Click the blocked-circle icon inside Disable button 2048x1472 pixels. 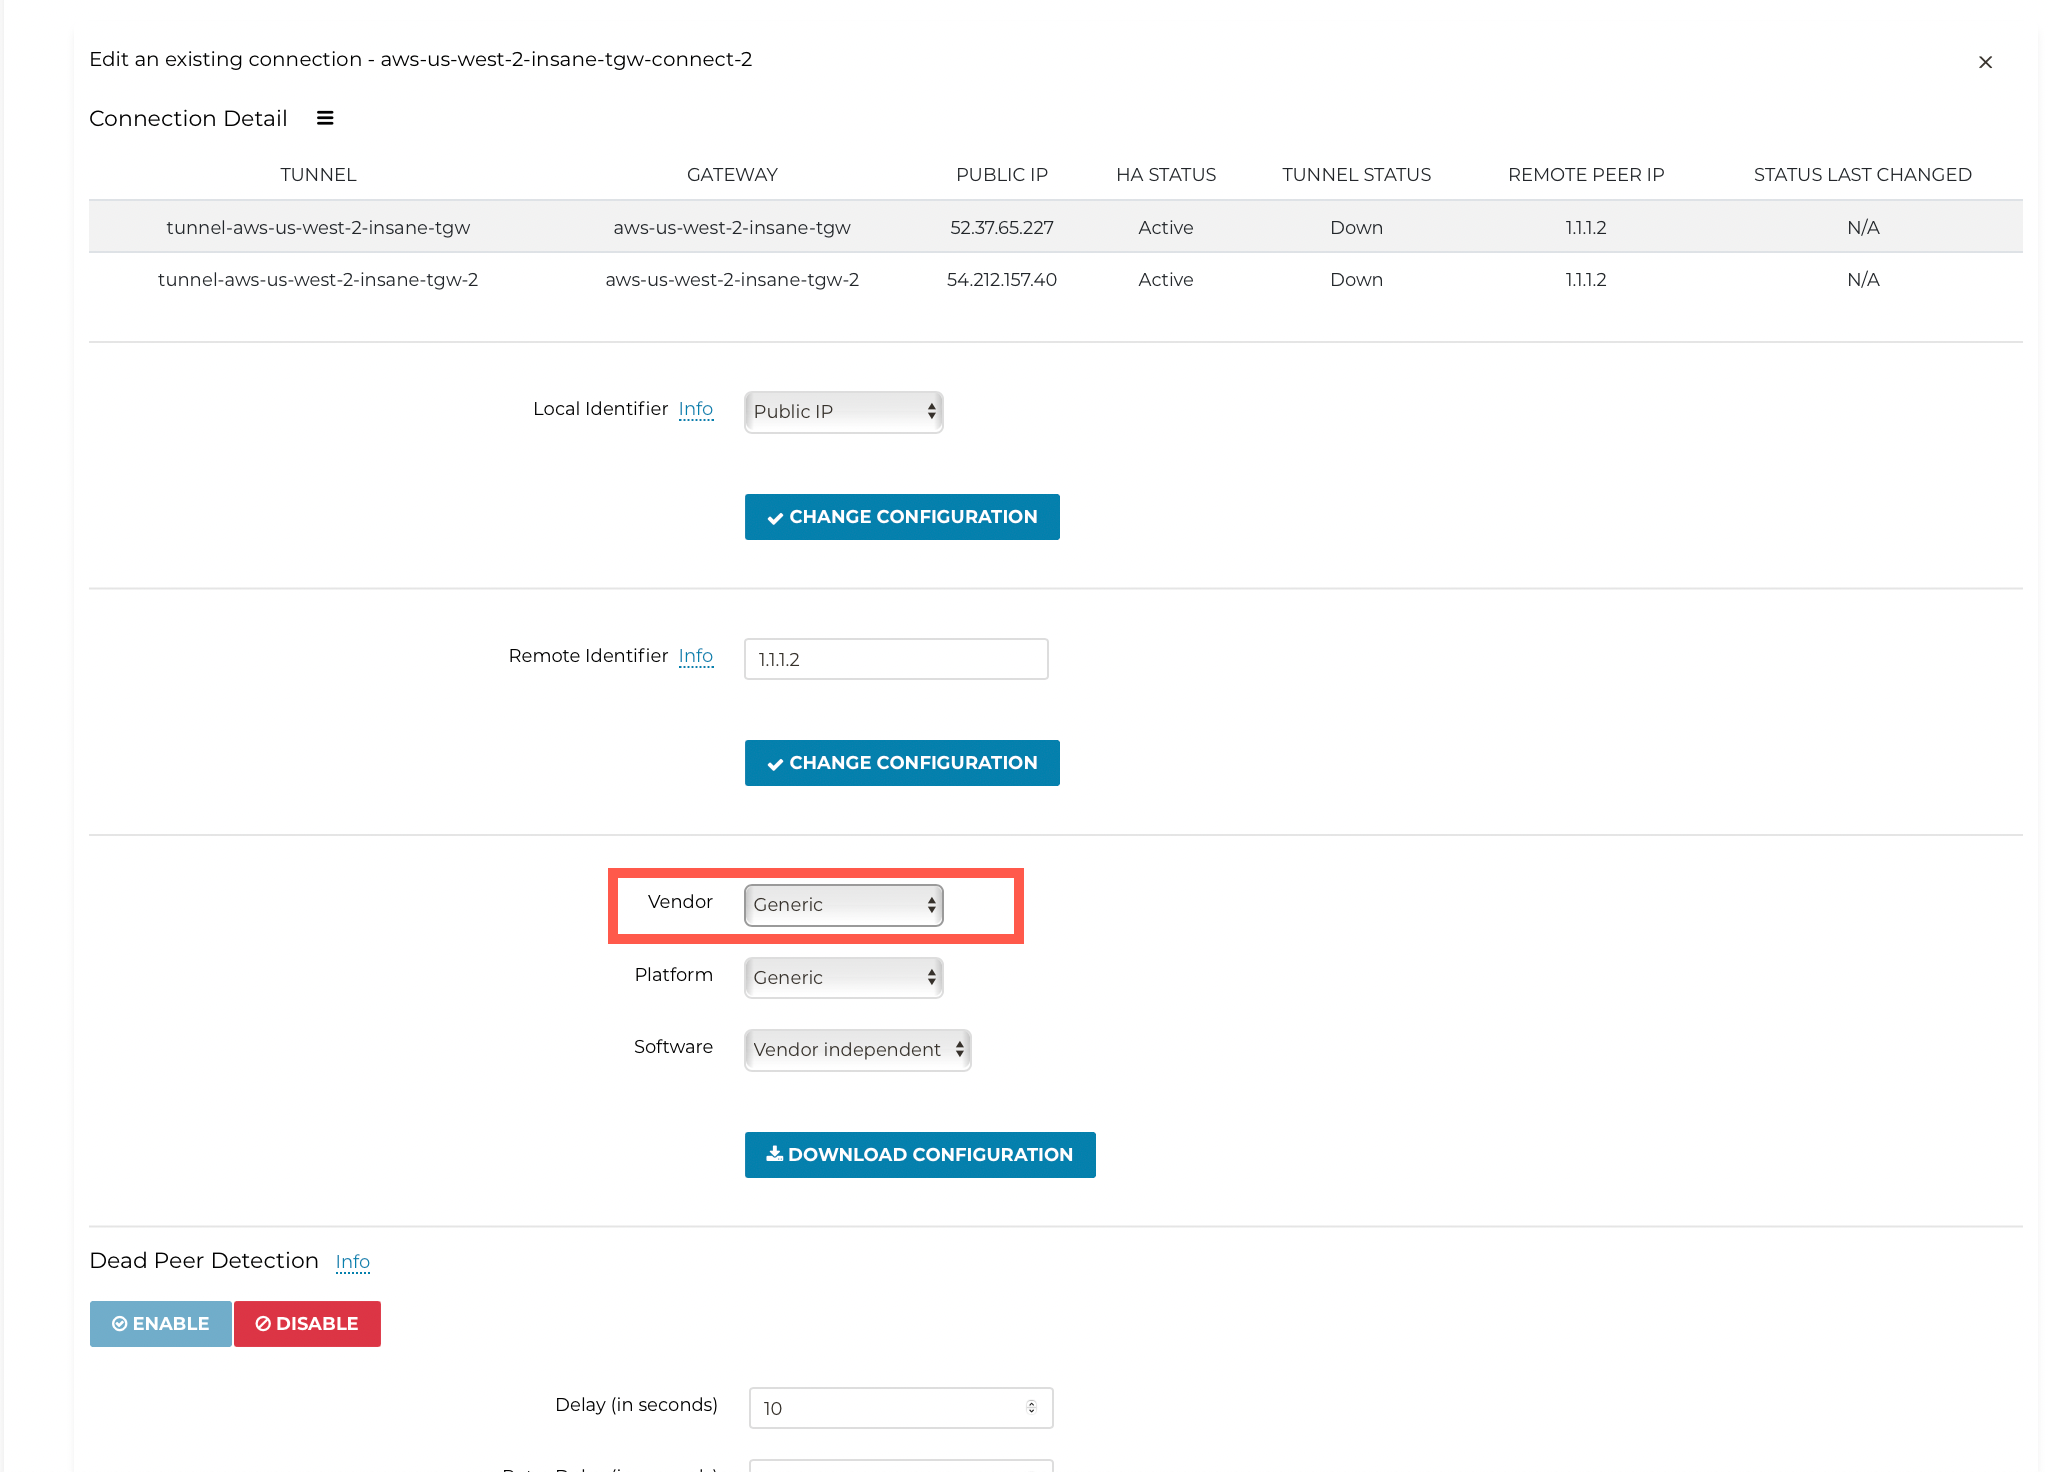263,1323
